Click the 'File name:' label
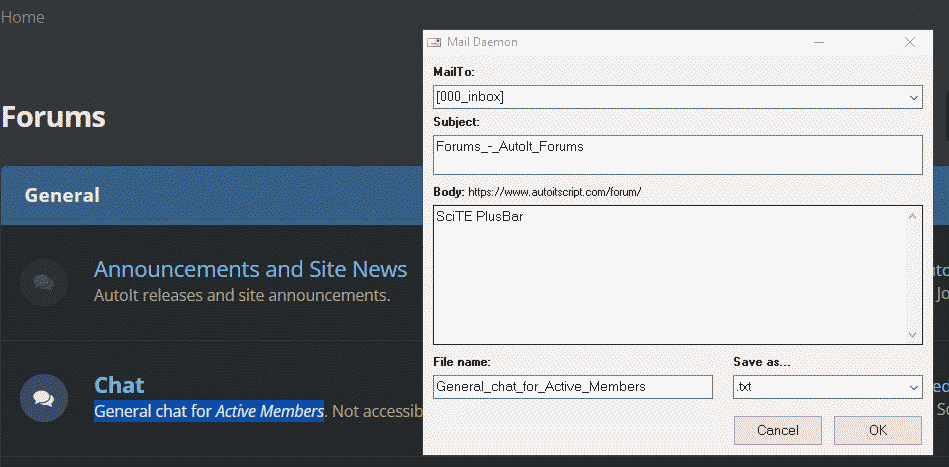Image resolution: width=949 pixels, height=467 pixels. [461, 362]
